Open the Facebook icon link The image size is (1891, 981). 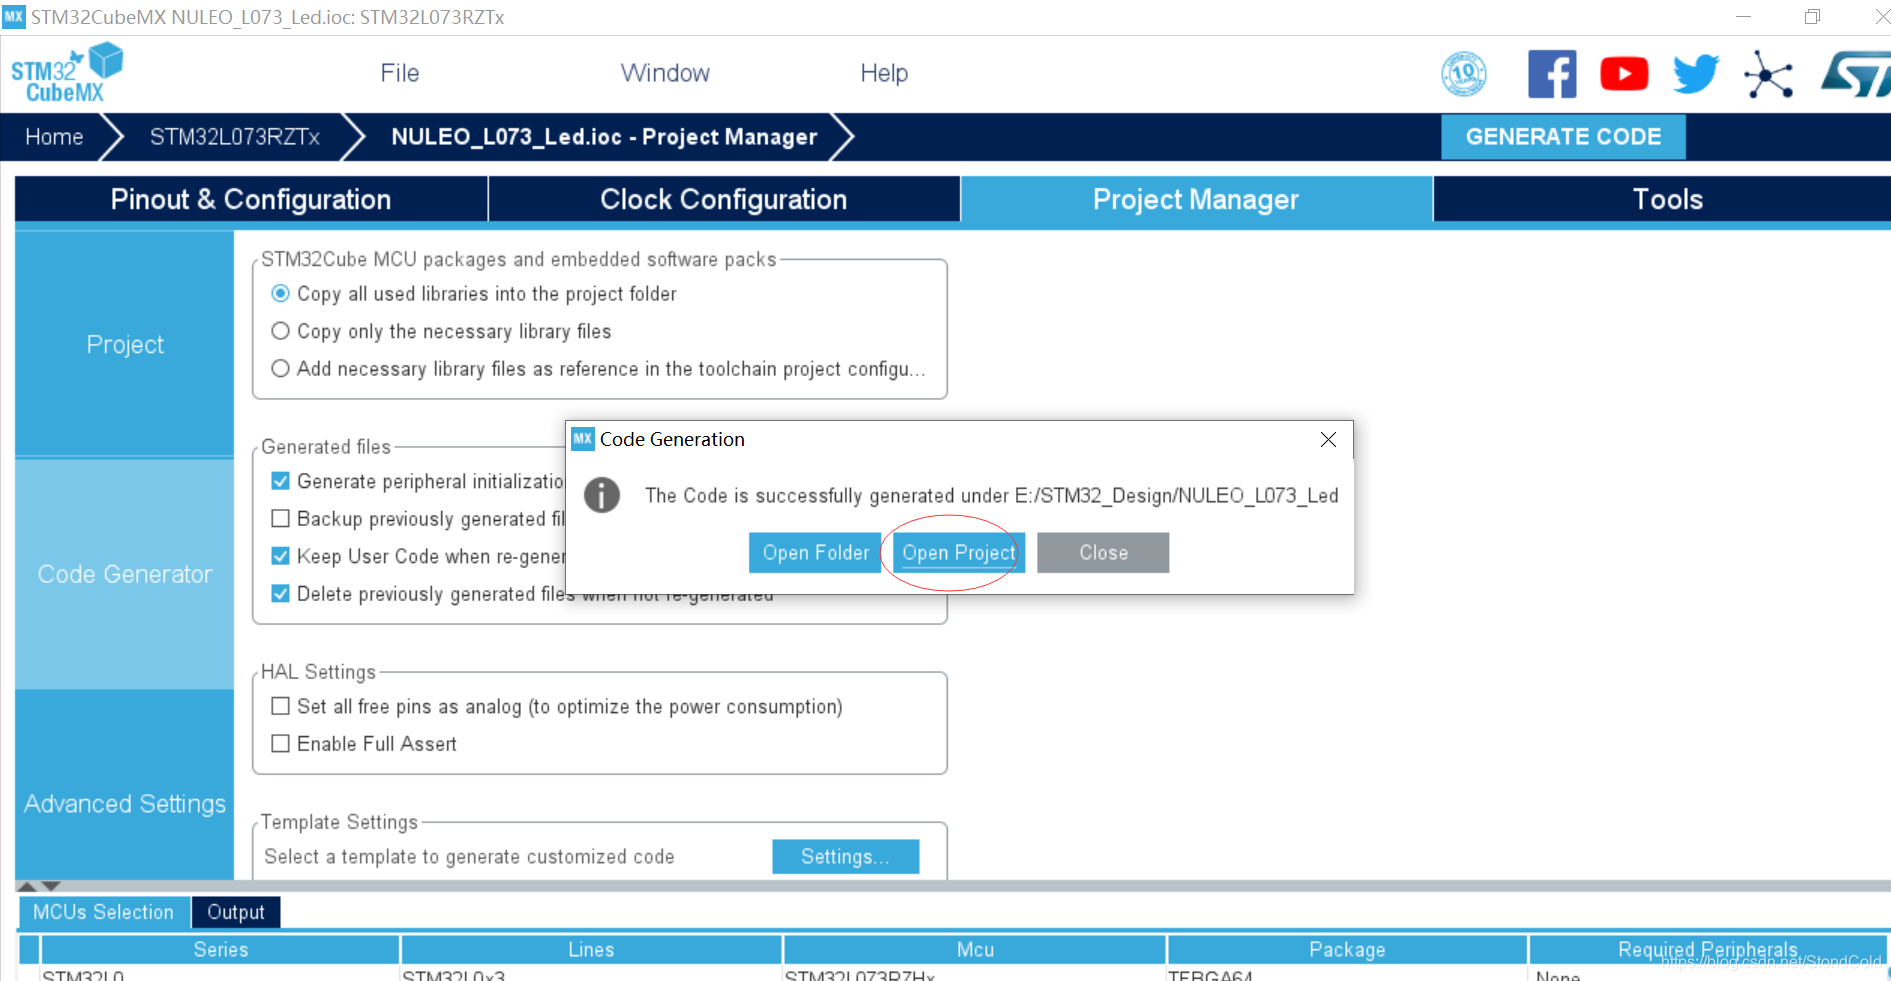click(x=1552, y=74)
